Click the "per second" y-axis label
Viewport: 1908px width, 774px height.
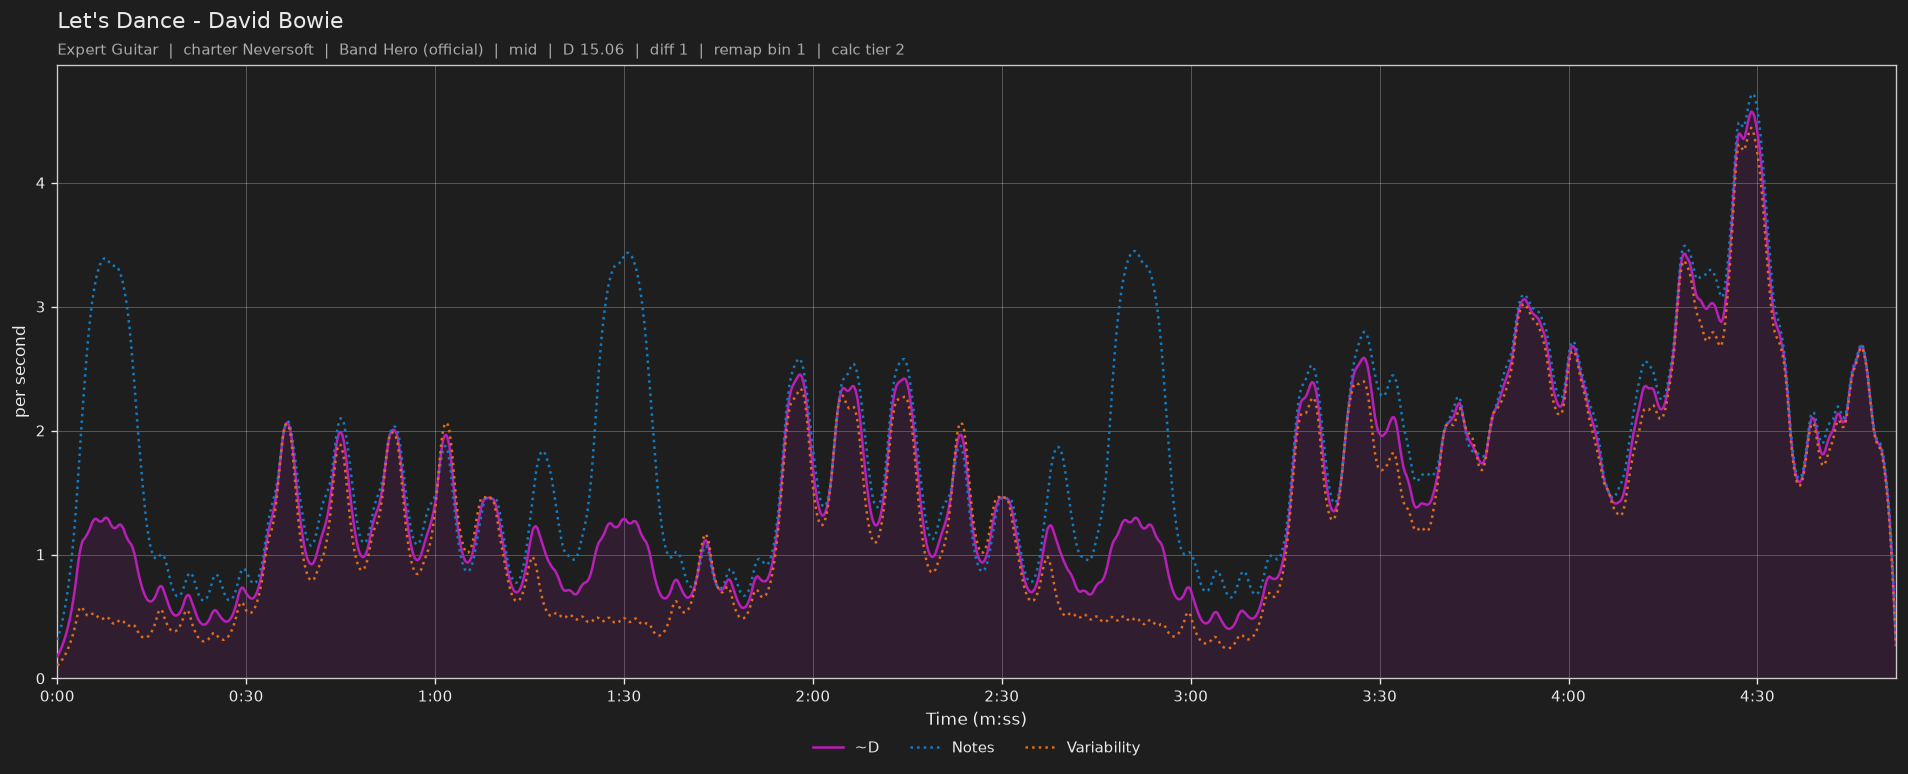coord(20,372)
